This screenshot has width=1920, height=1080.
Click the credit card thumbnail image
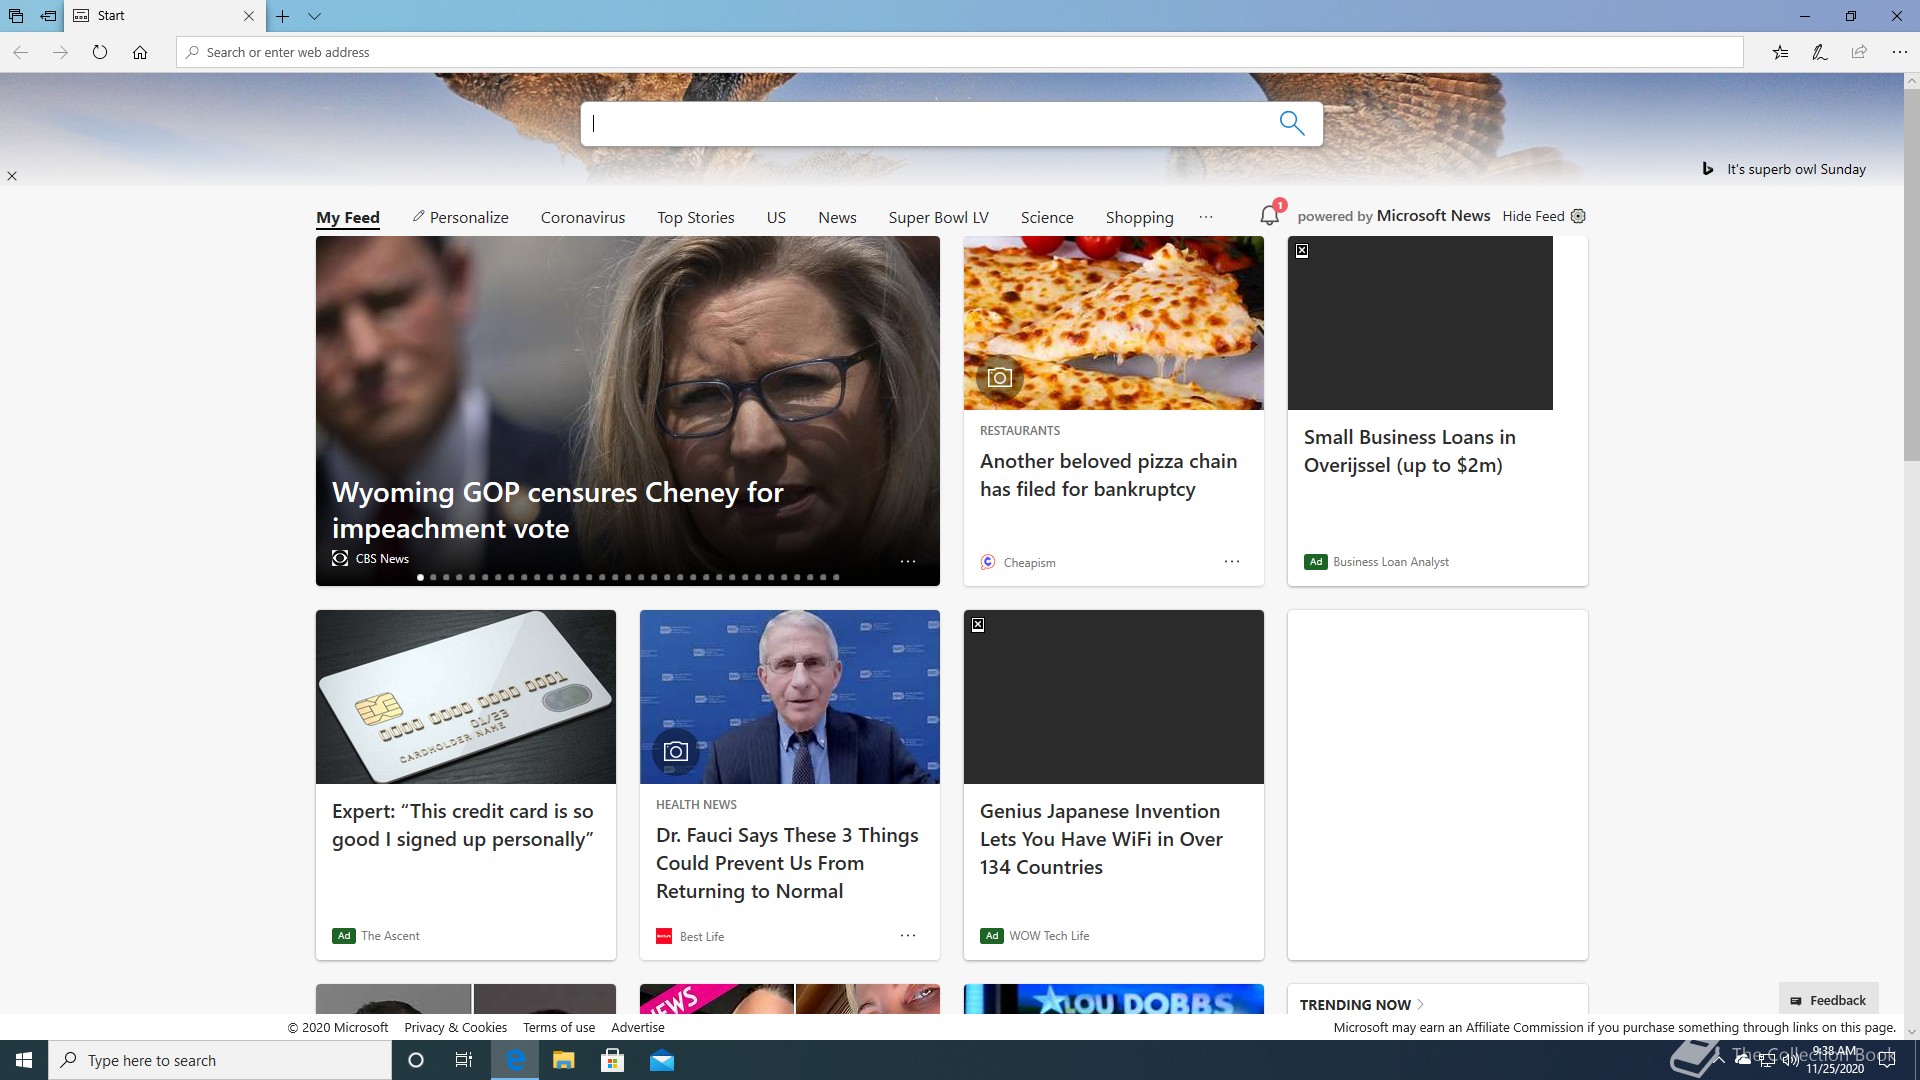click(466, 697)
